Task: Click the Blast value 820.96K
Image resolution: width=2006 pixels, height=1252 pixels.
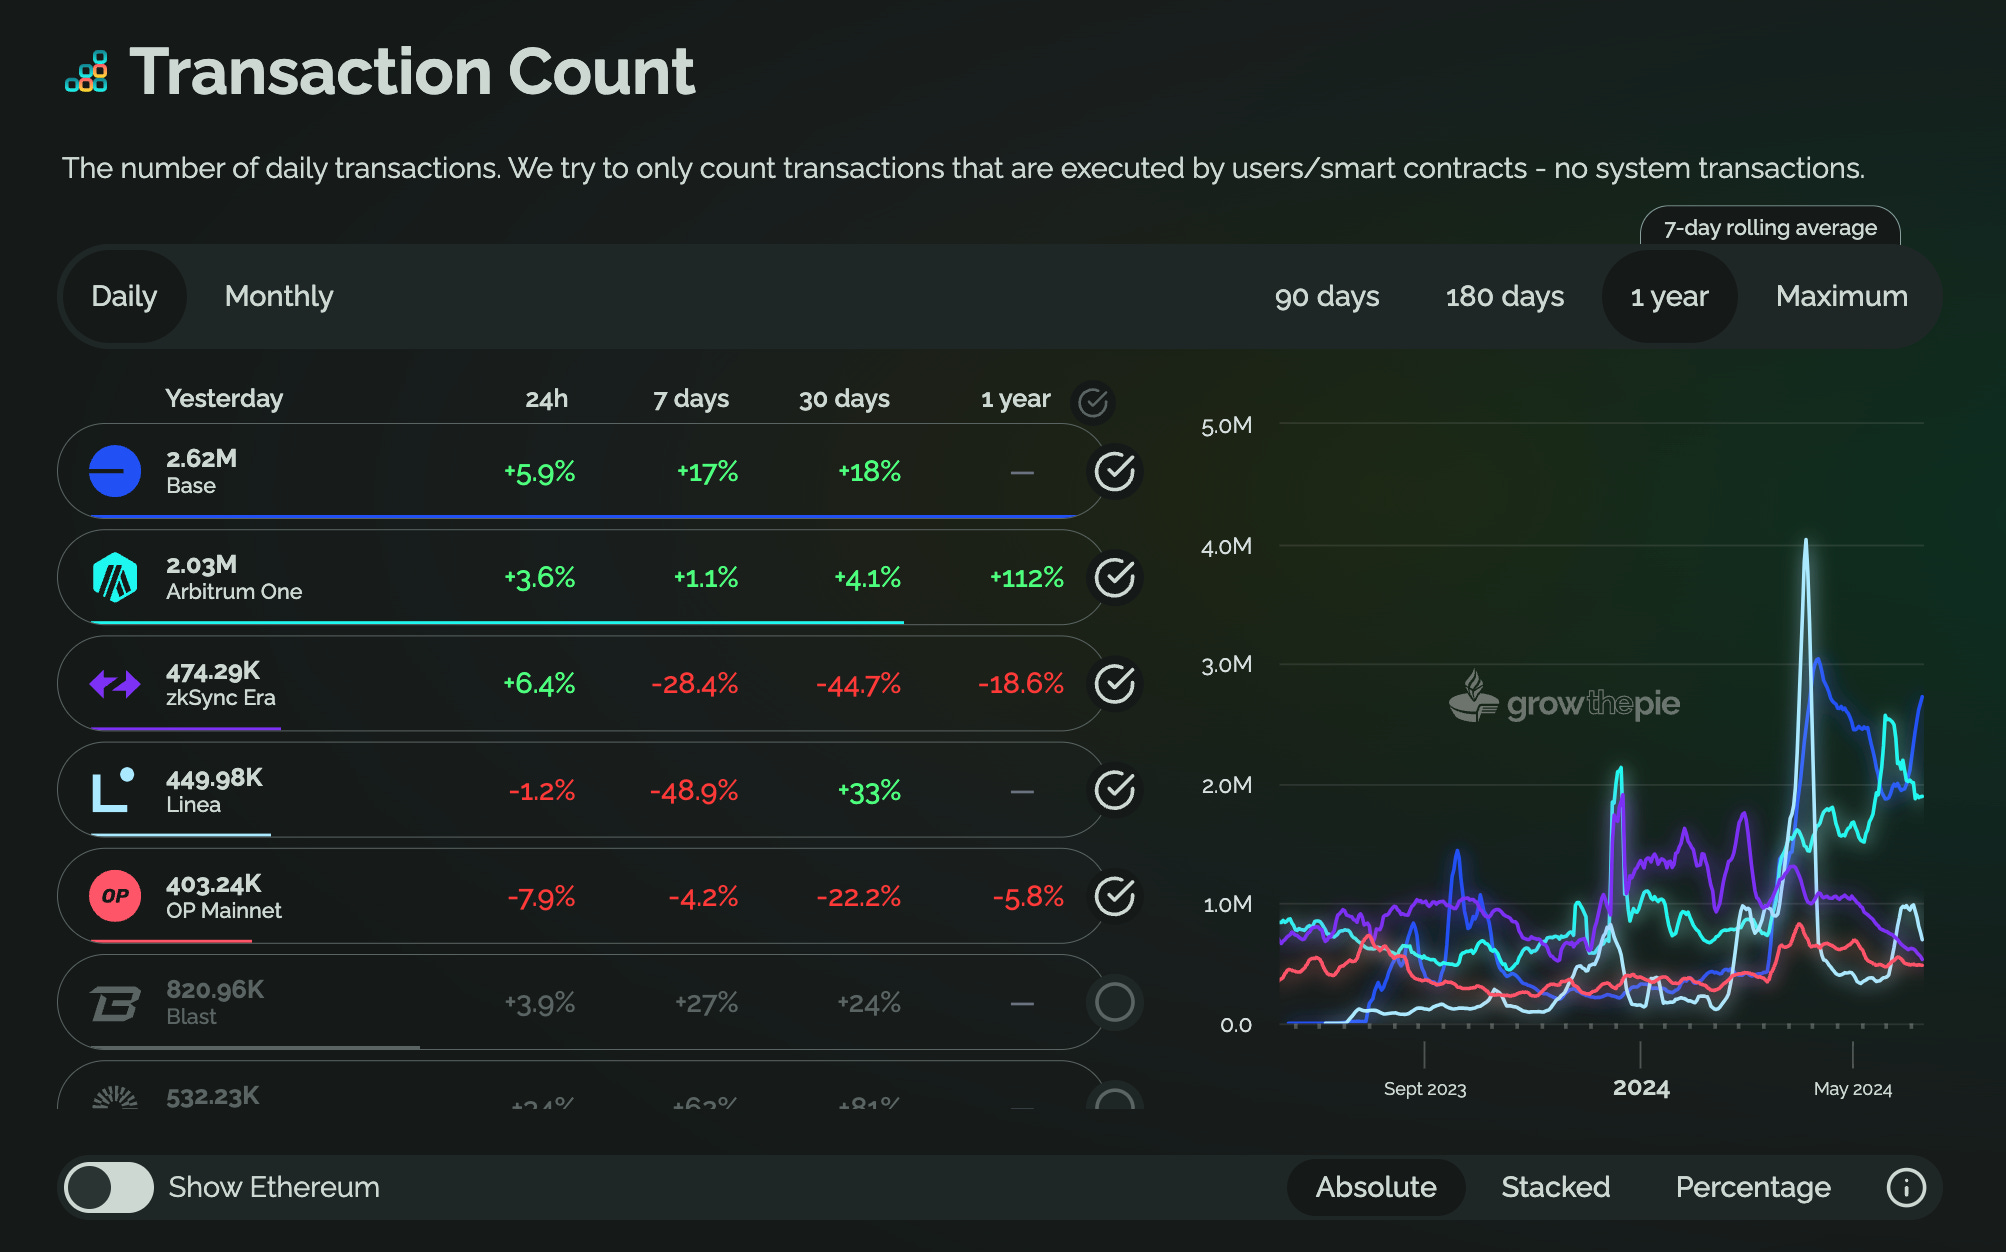Action: pyautogui.click(x=215, y=989)
